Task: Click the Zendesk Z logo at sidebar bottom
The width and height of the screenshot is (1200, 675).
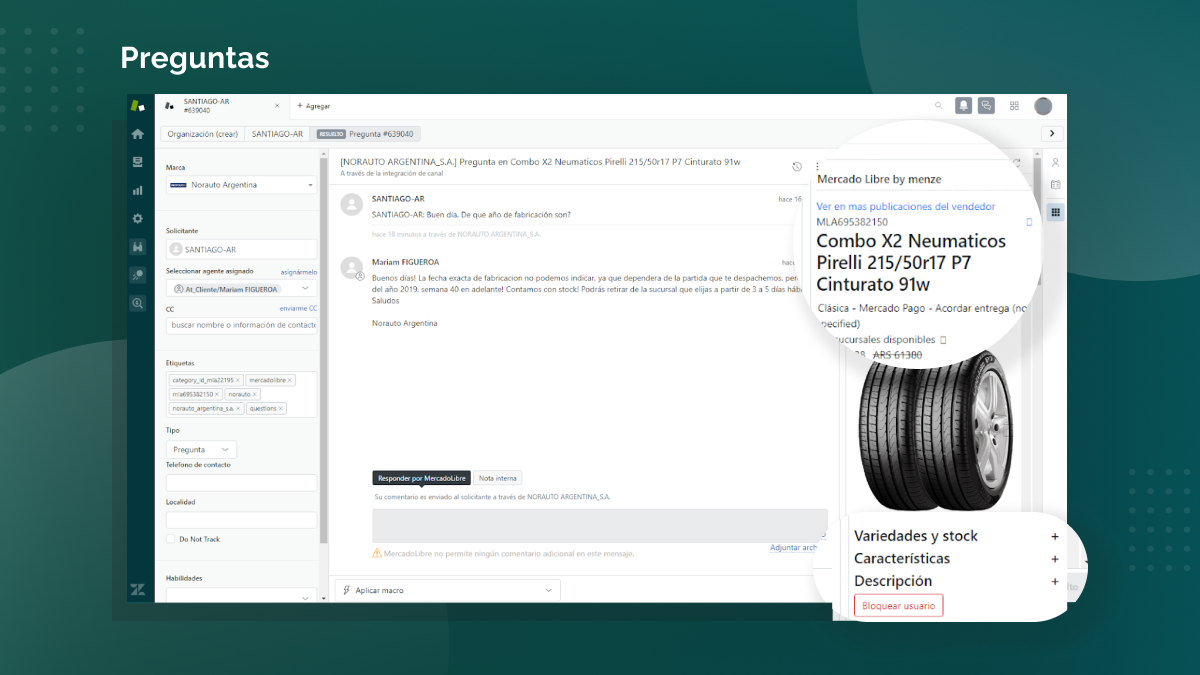Action: click(x=138, y=589)
